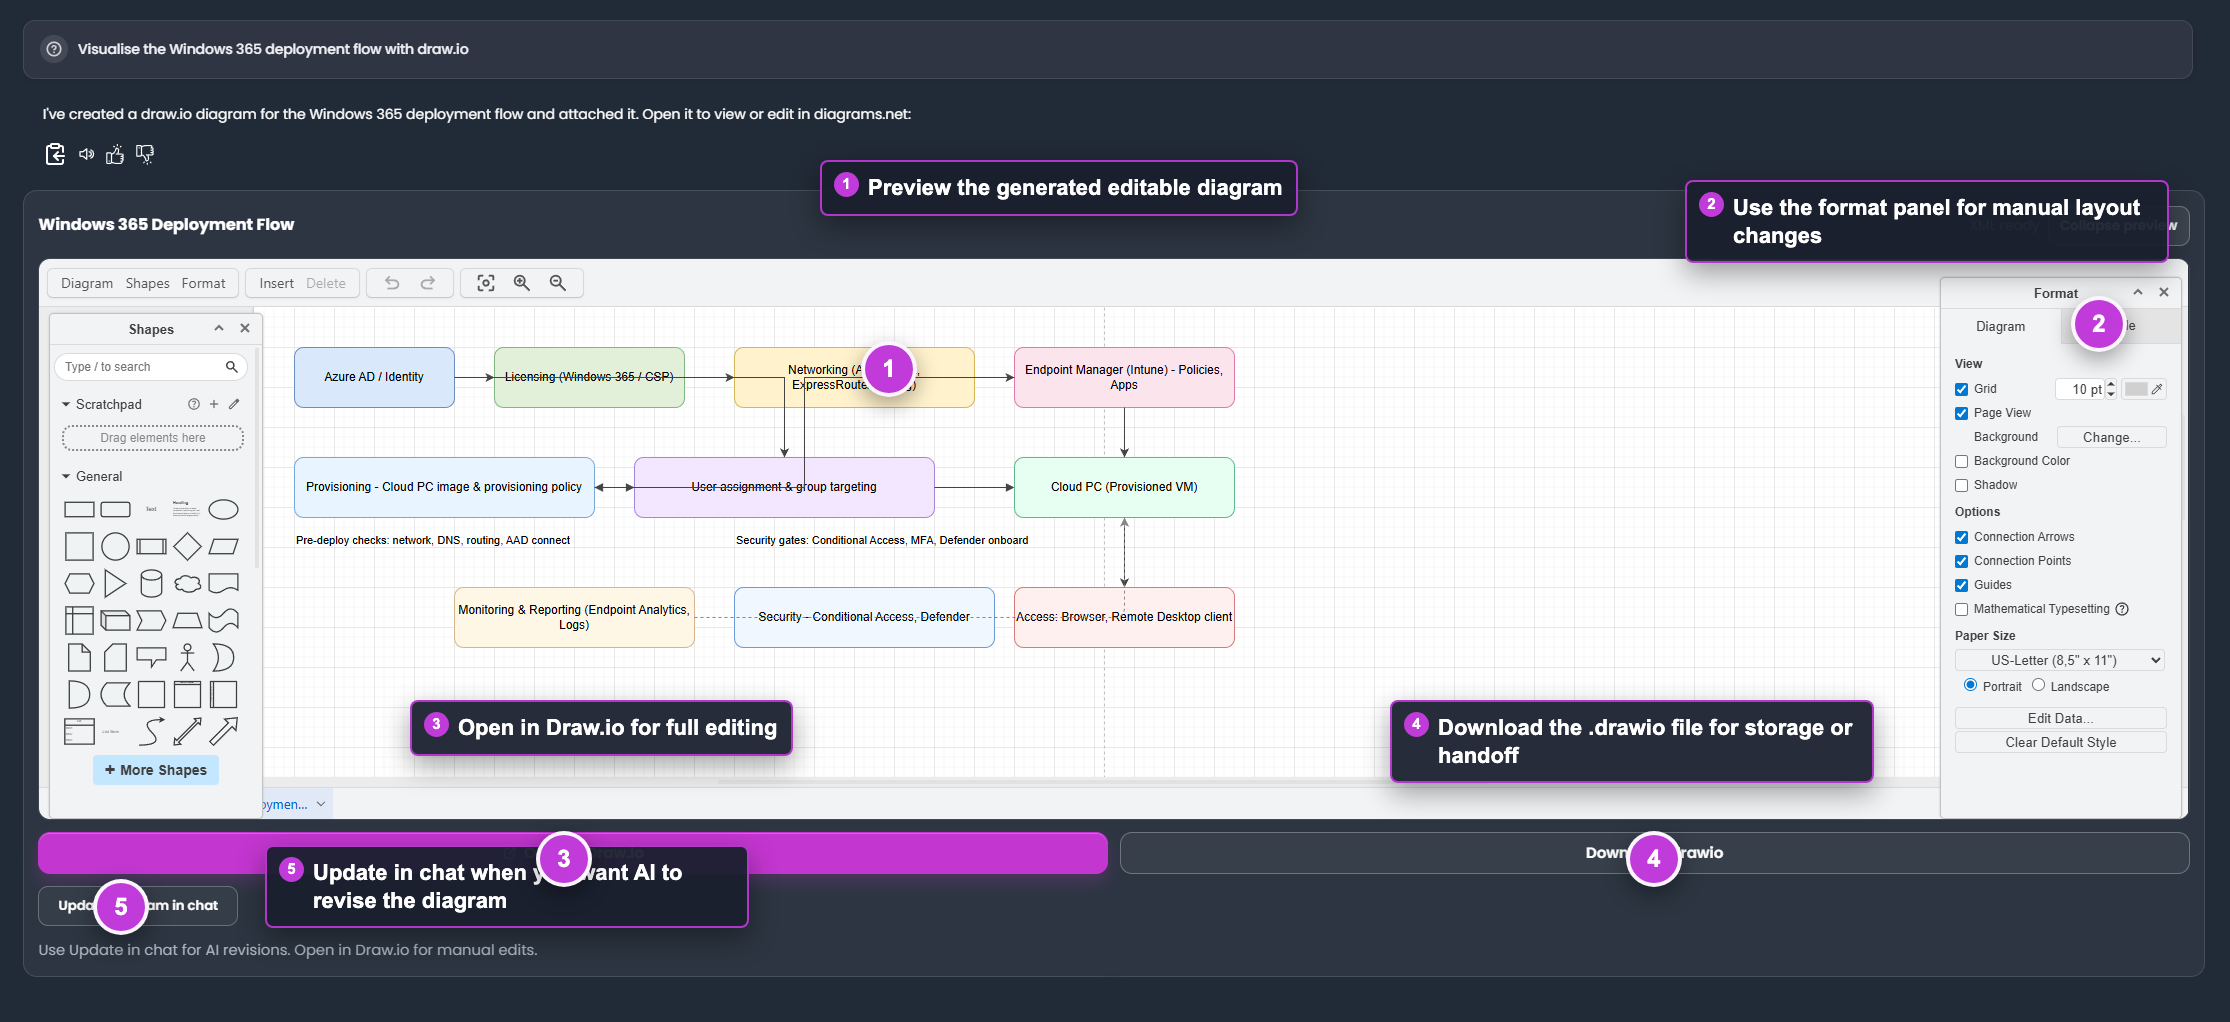
Task: Copy the assistant response with the clipboard icon
Action: coord(55,154)
